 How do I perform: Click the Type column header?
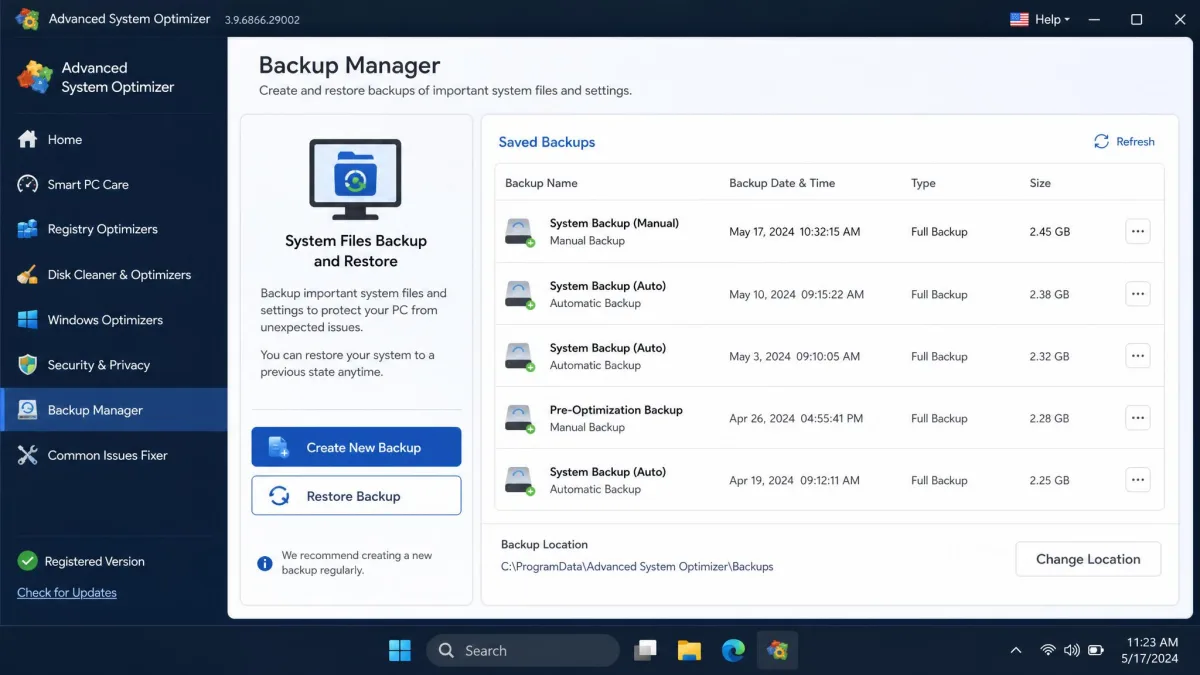(923, 183)
